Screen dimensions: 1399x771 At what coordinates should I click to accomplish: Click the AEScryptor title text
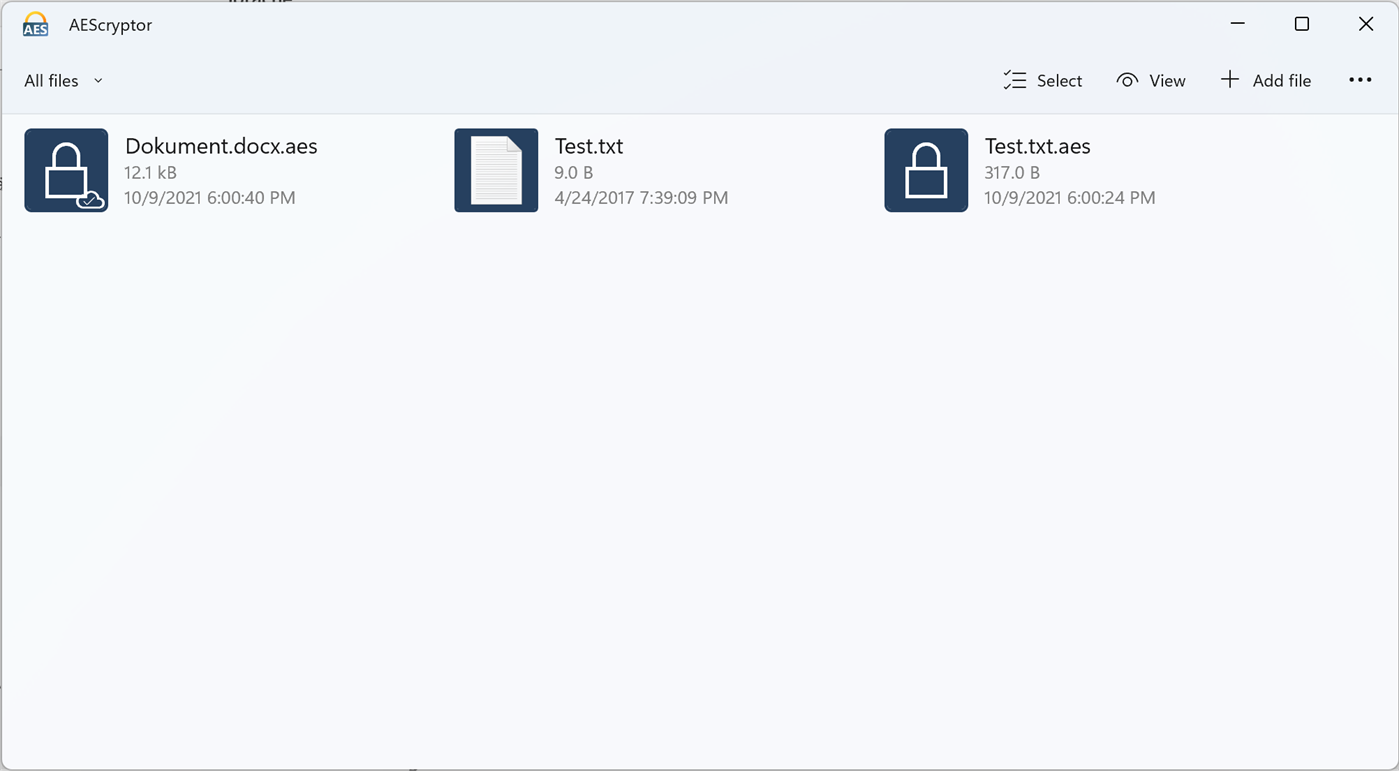(110, 24)
